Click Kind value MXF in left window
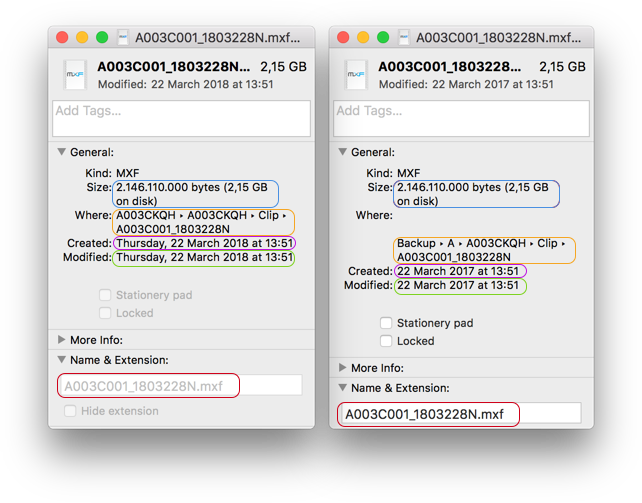642x503 pixels. tap(127, 173)
